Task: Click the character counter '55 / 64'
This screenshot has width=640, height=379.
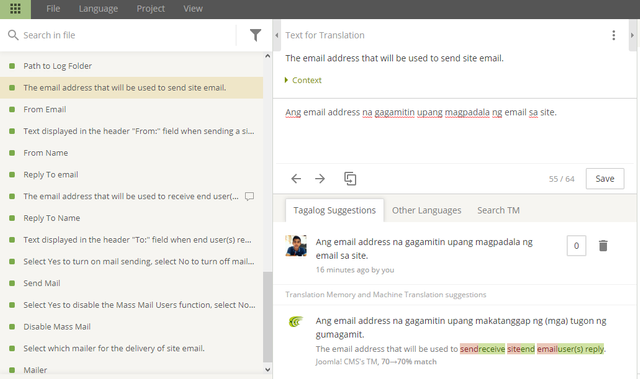Action: tap(561, 179)
